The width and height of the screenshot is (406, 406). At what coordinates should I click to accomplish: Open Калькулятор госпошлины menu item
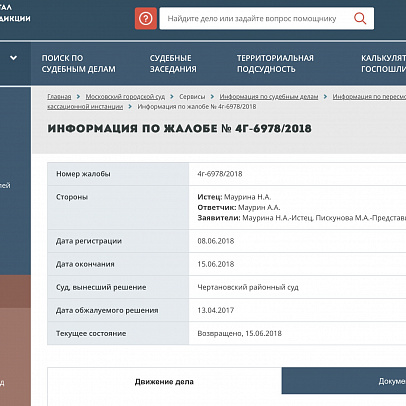383,63
